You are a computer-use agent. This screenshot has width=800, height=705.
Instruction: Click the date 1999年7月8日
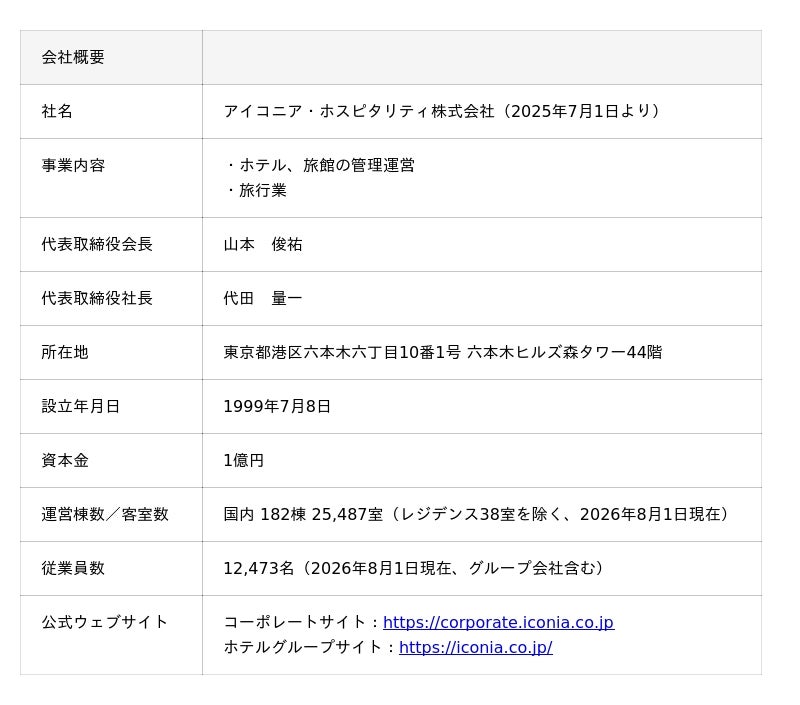(277, 407)
